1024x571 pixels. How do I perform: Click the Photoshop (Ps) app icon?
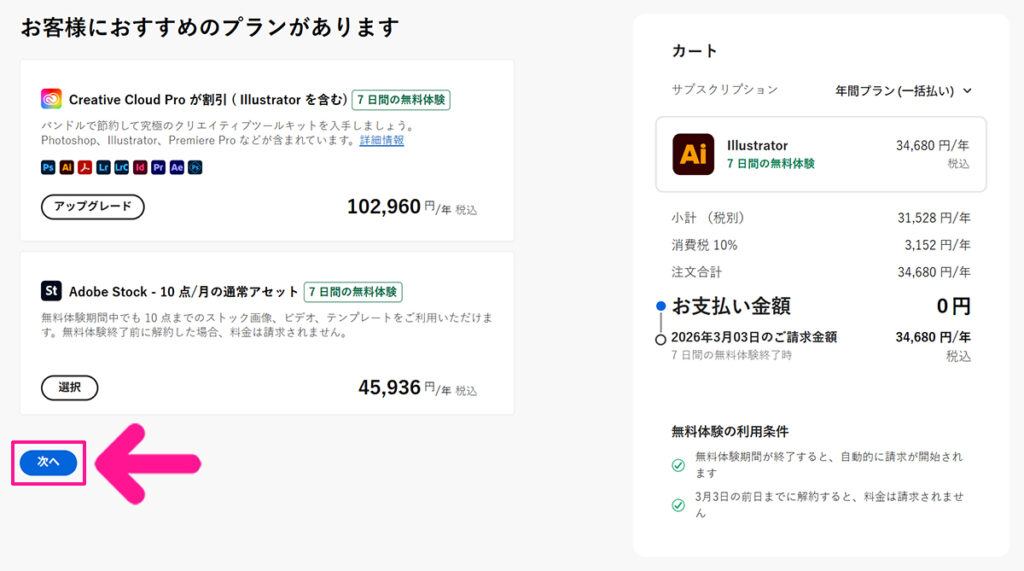point(48,167)
